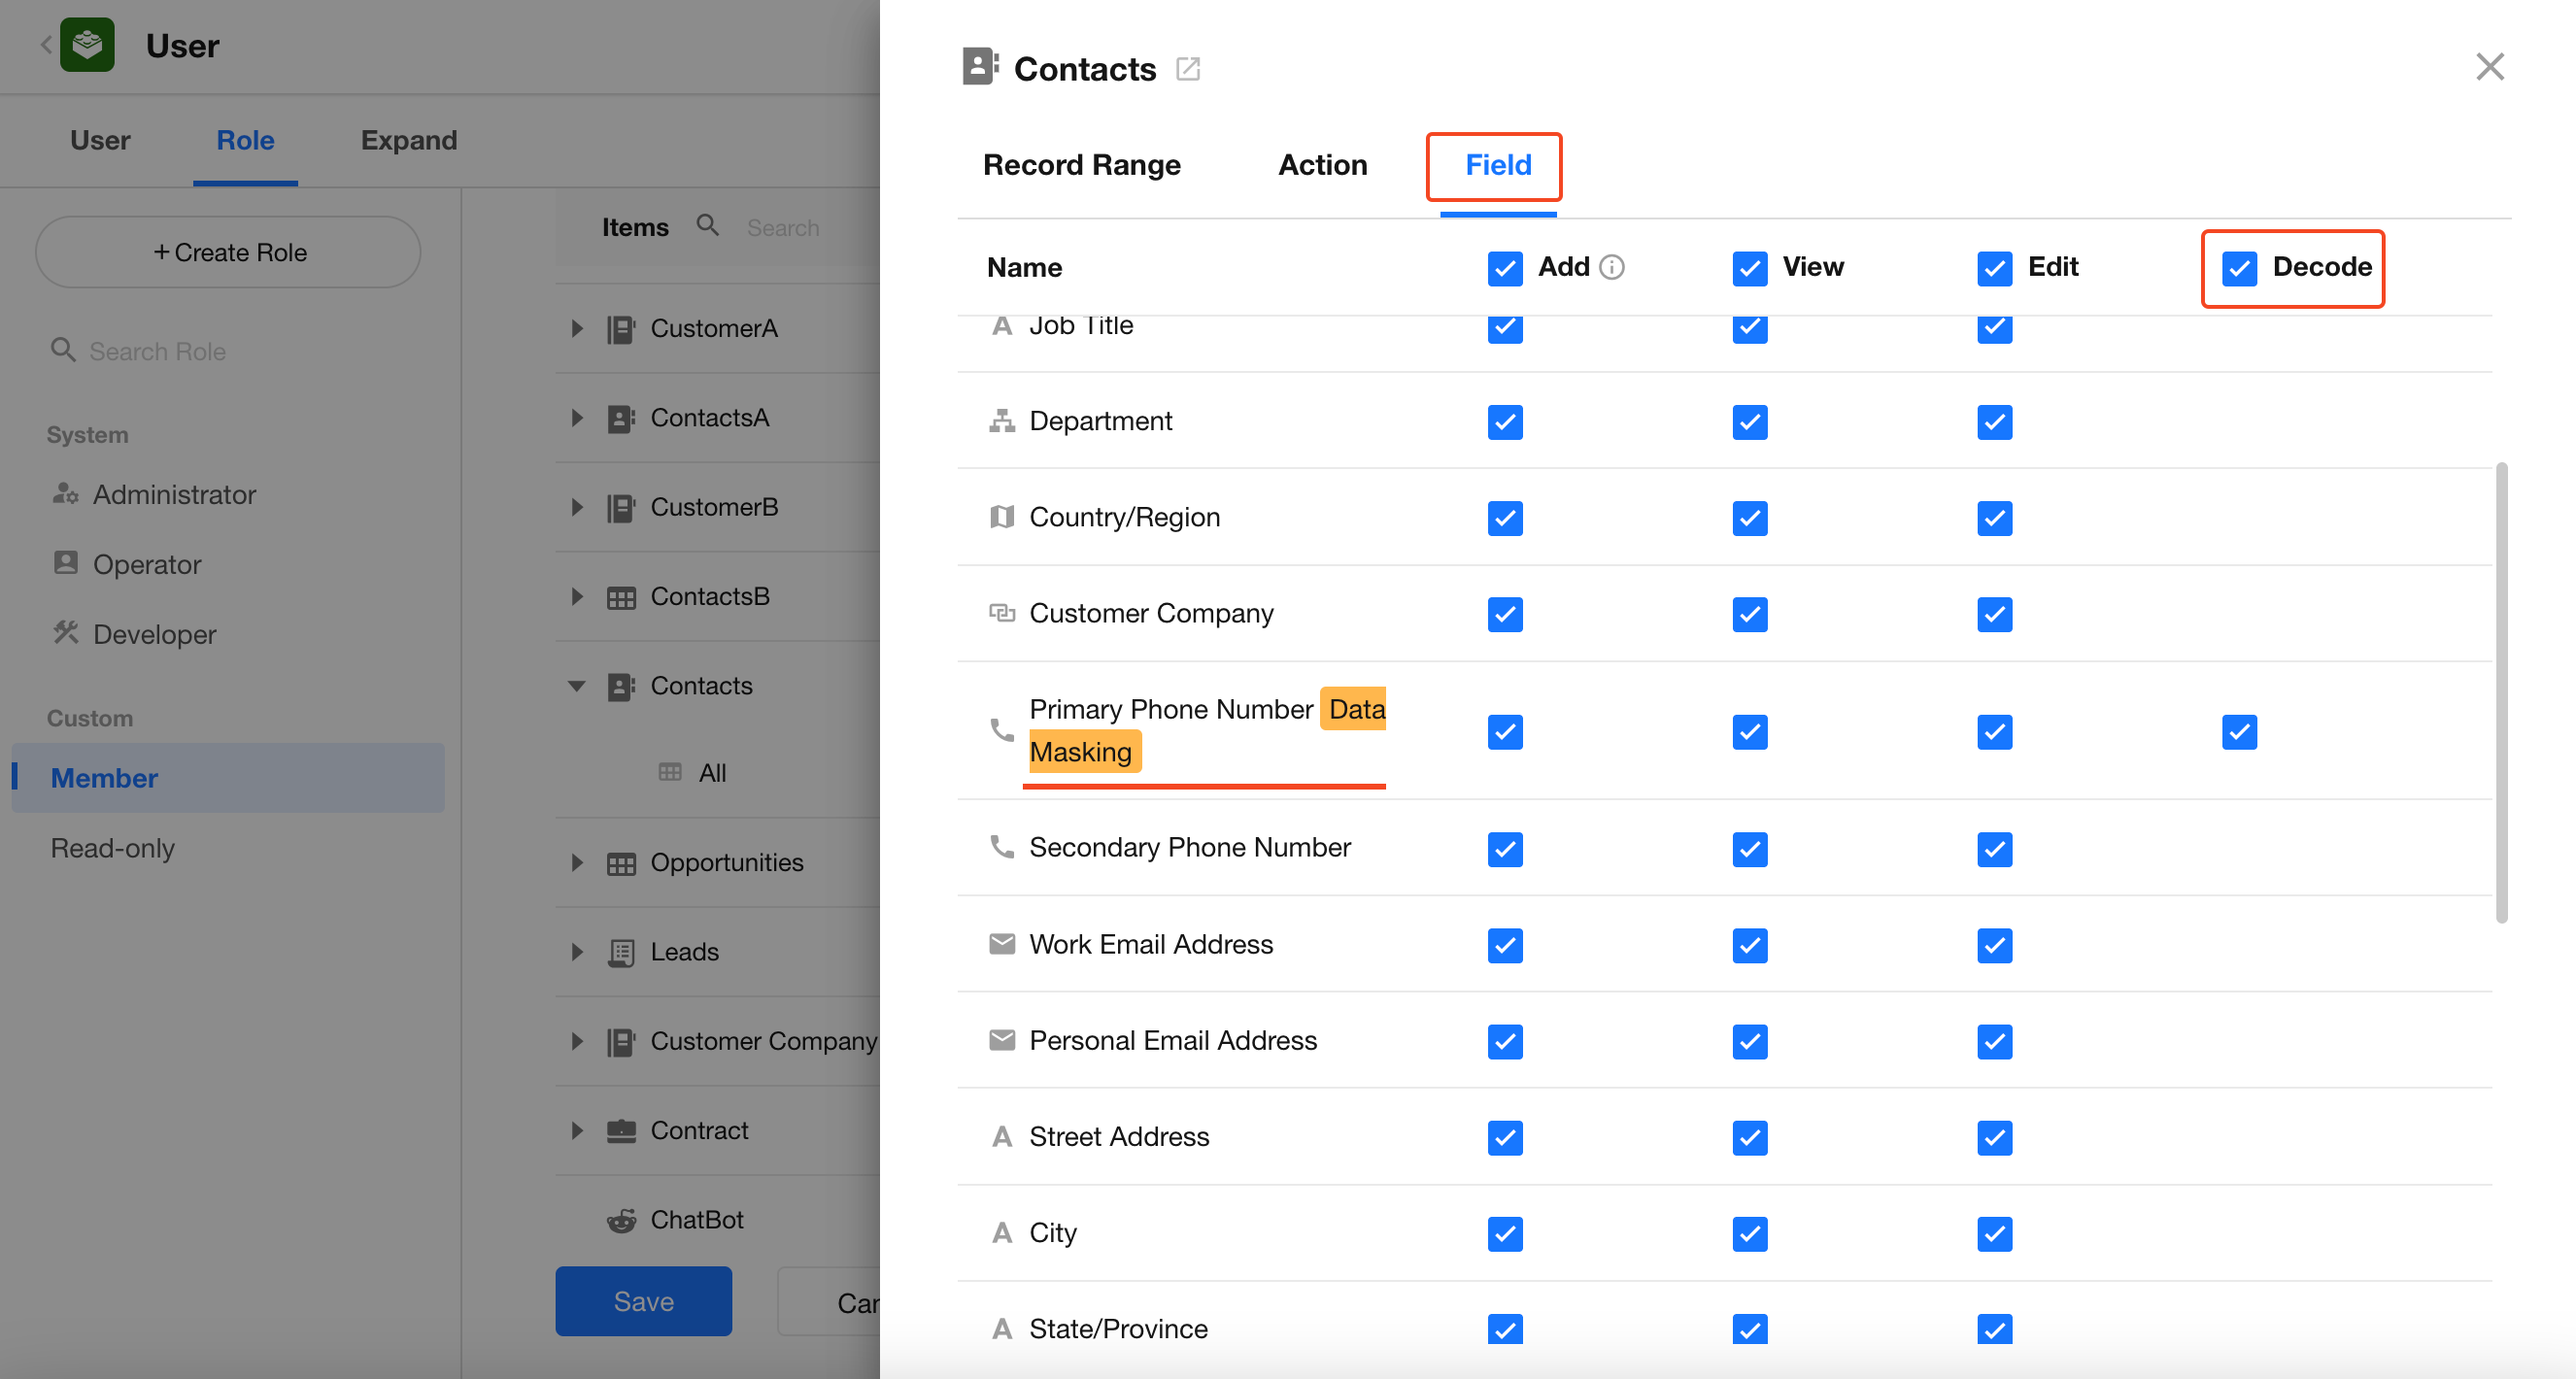Click the back arrow beside User logo
The width and height of the screenshot is (2576, 1379).
pos(46,45)
